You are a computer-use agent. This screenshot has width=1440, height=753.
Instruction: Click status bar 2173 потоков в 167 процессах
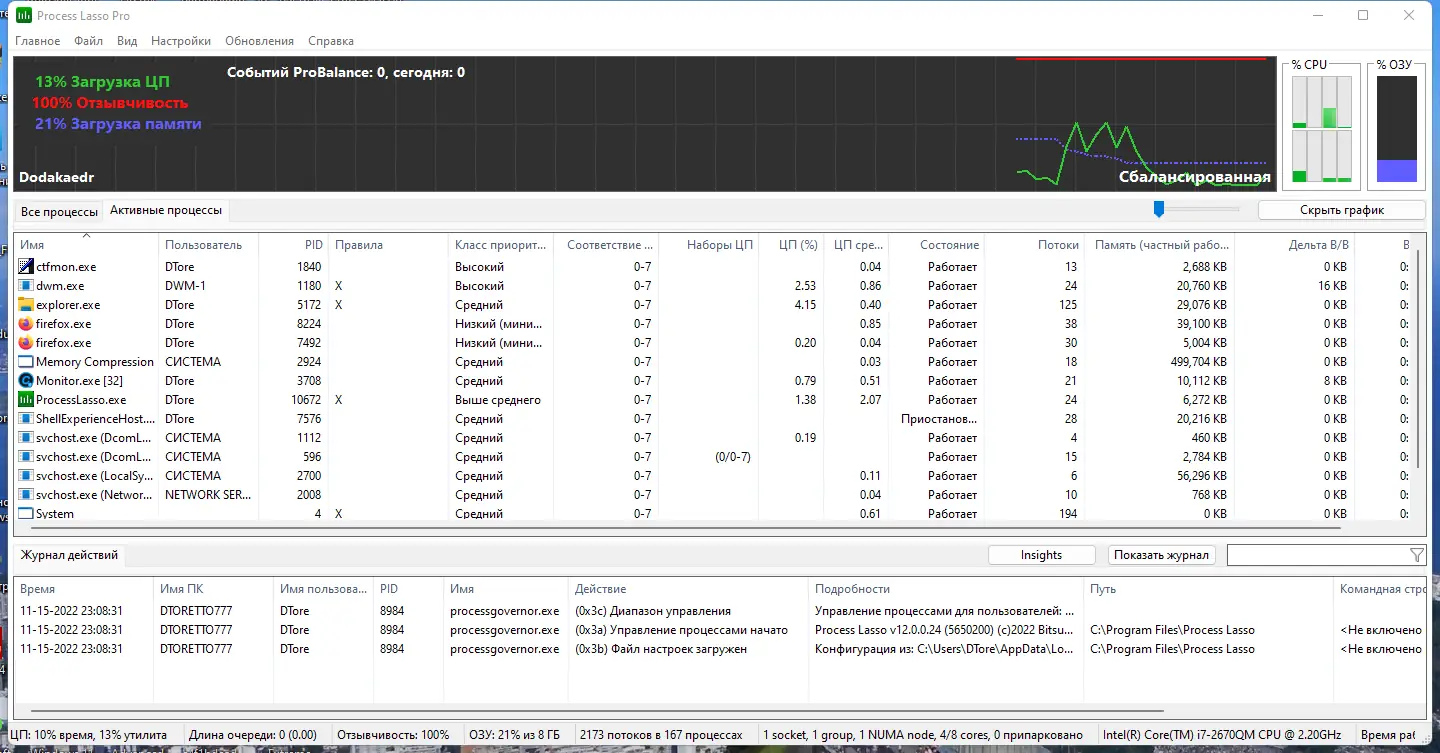pyautogui.click(x=661, y=735)
